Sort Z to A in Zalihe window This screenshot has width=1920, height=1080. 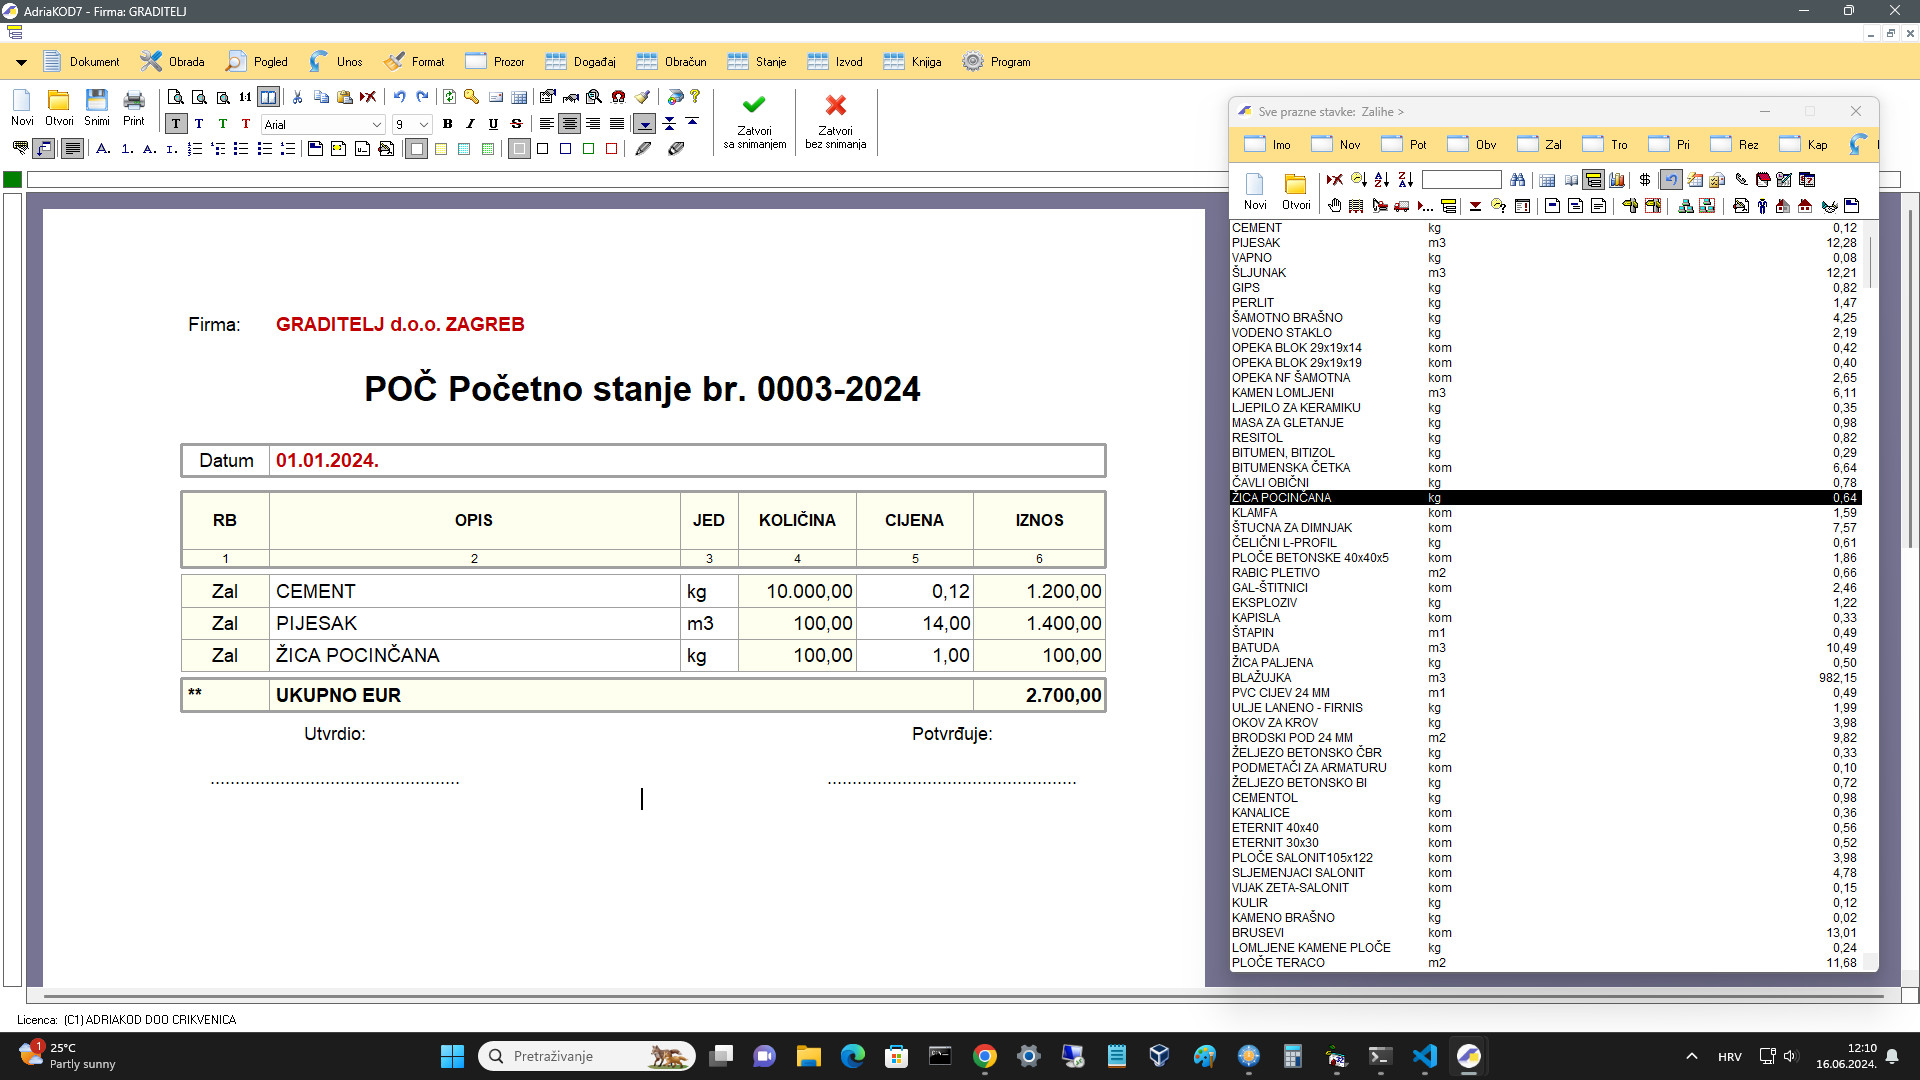point(1405,180)
